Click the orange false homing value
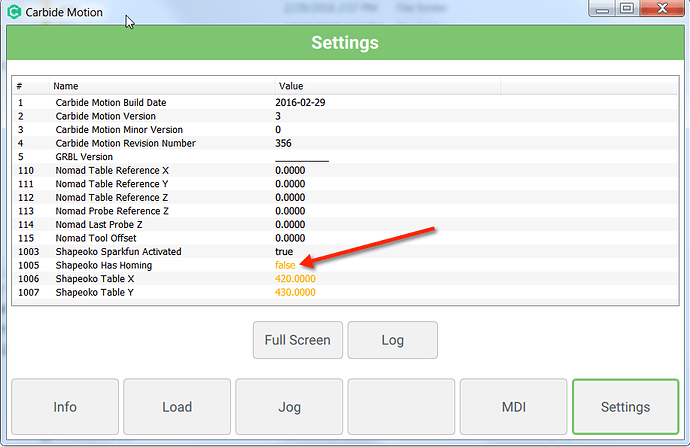Screen dimensions: 690x447 point(285,265)
